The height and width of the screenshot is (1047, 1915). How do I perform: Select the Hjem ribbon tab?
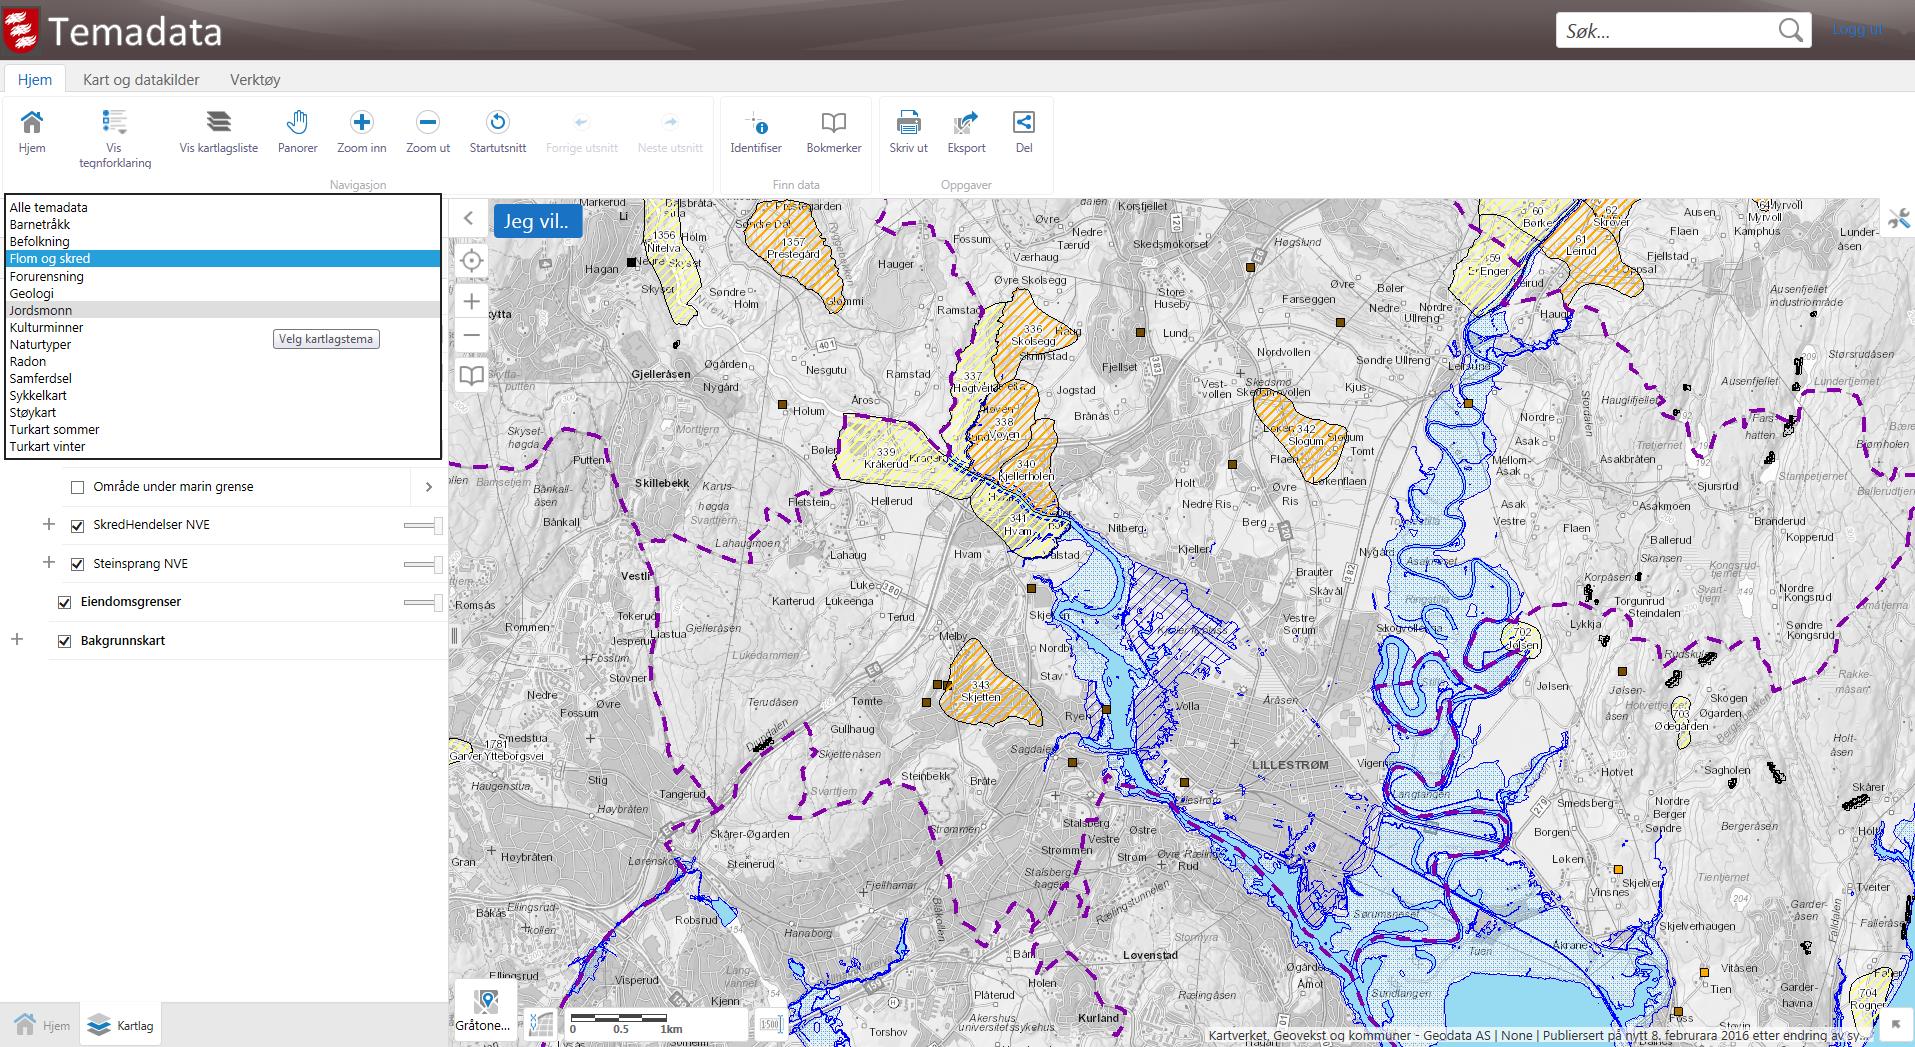click(x=35, y=80)
